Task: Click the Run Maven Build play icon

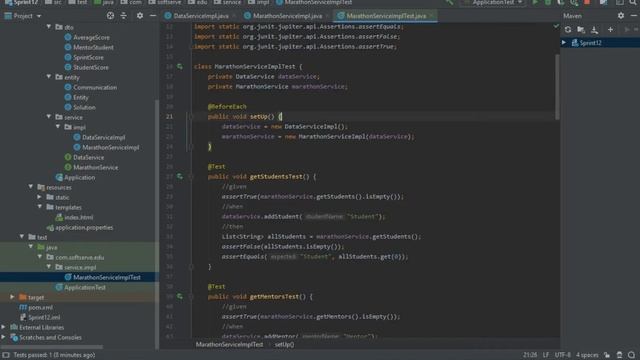Action: 627,30
